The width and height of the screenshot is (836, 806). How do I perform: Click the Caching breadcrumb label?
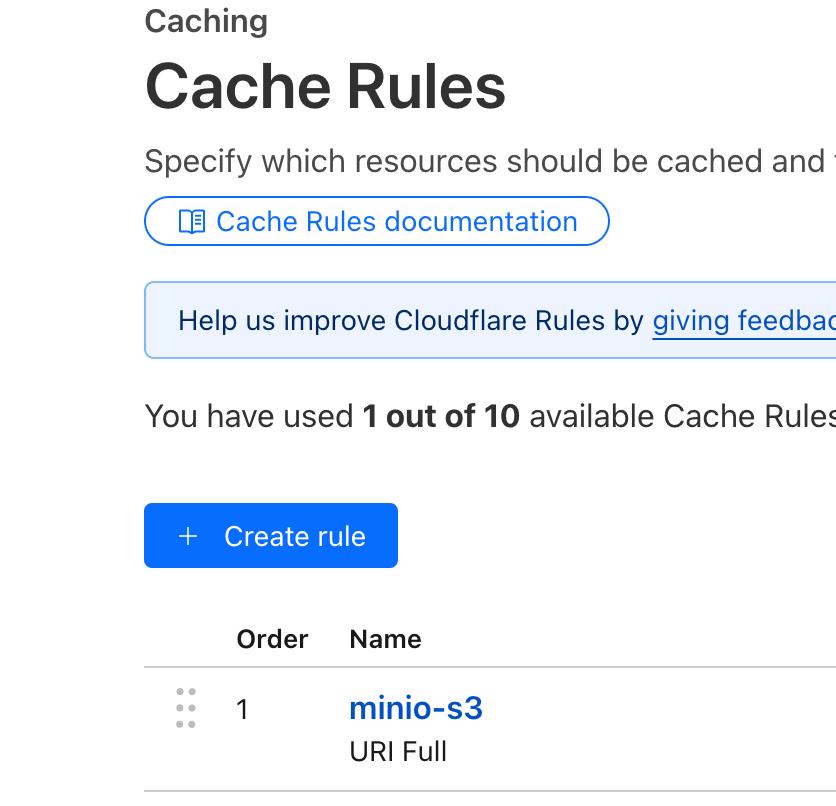pos(206,21)
